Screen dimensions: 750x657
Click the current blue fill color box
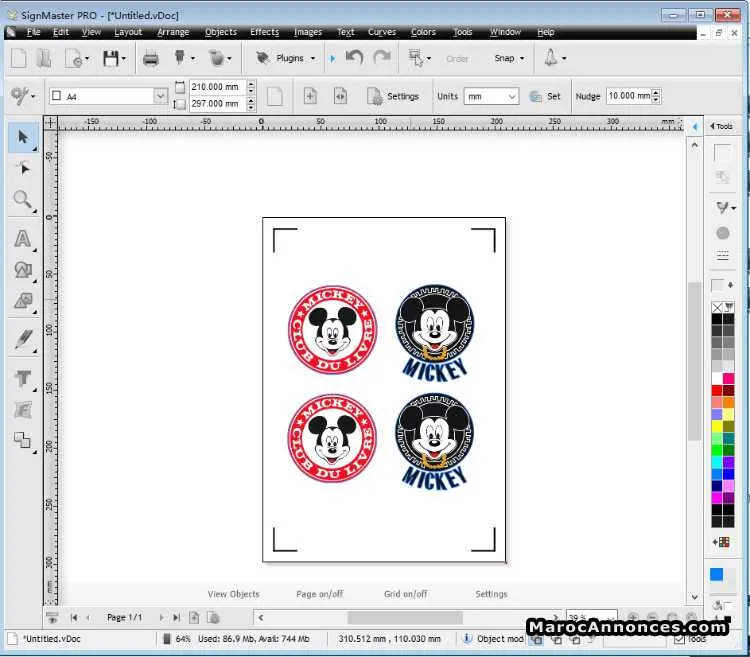[717, 574]
